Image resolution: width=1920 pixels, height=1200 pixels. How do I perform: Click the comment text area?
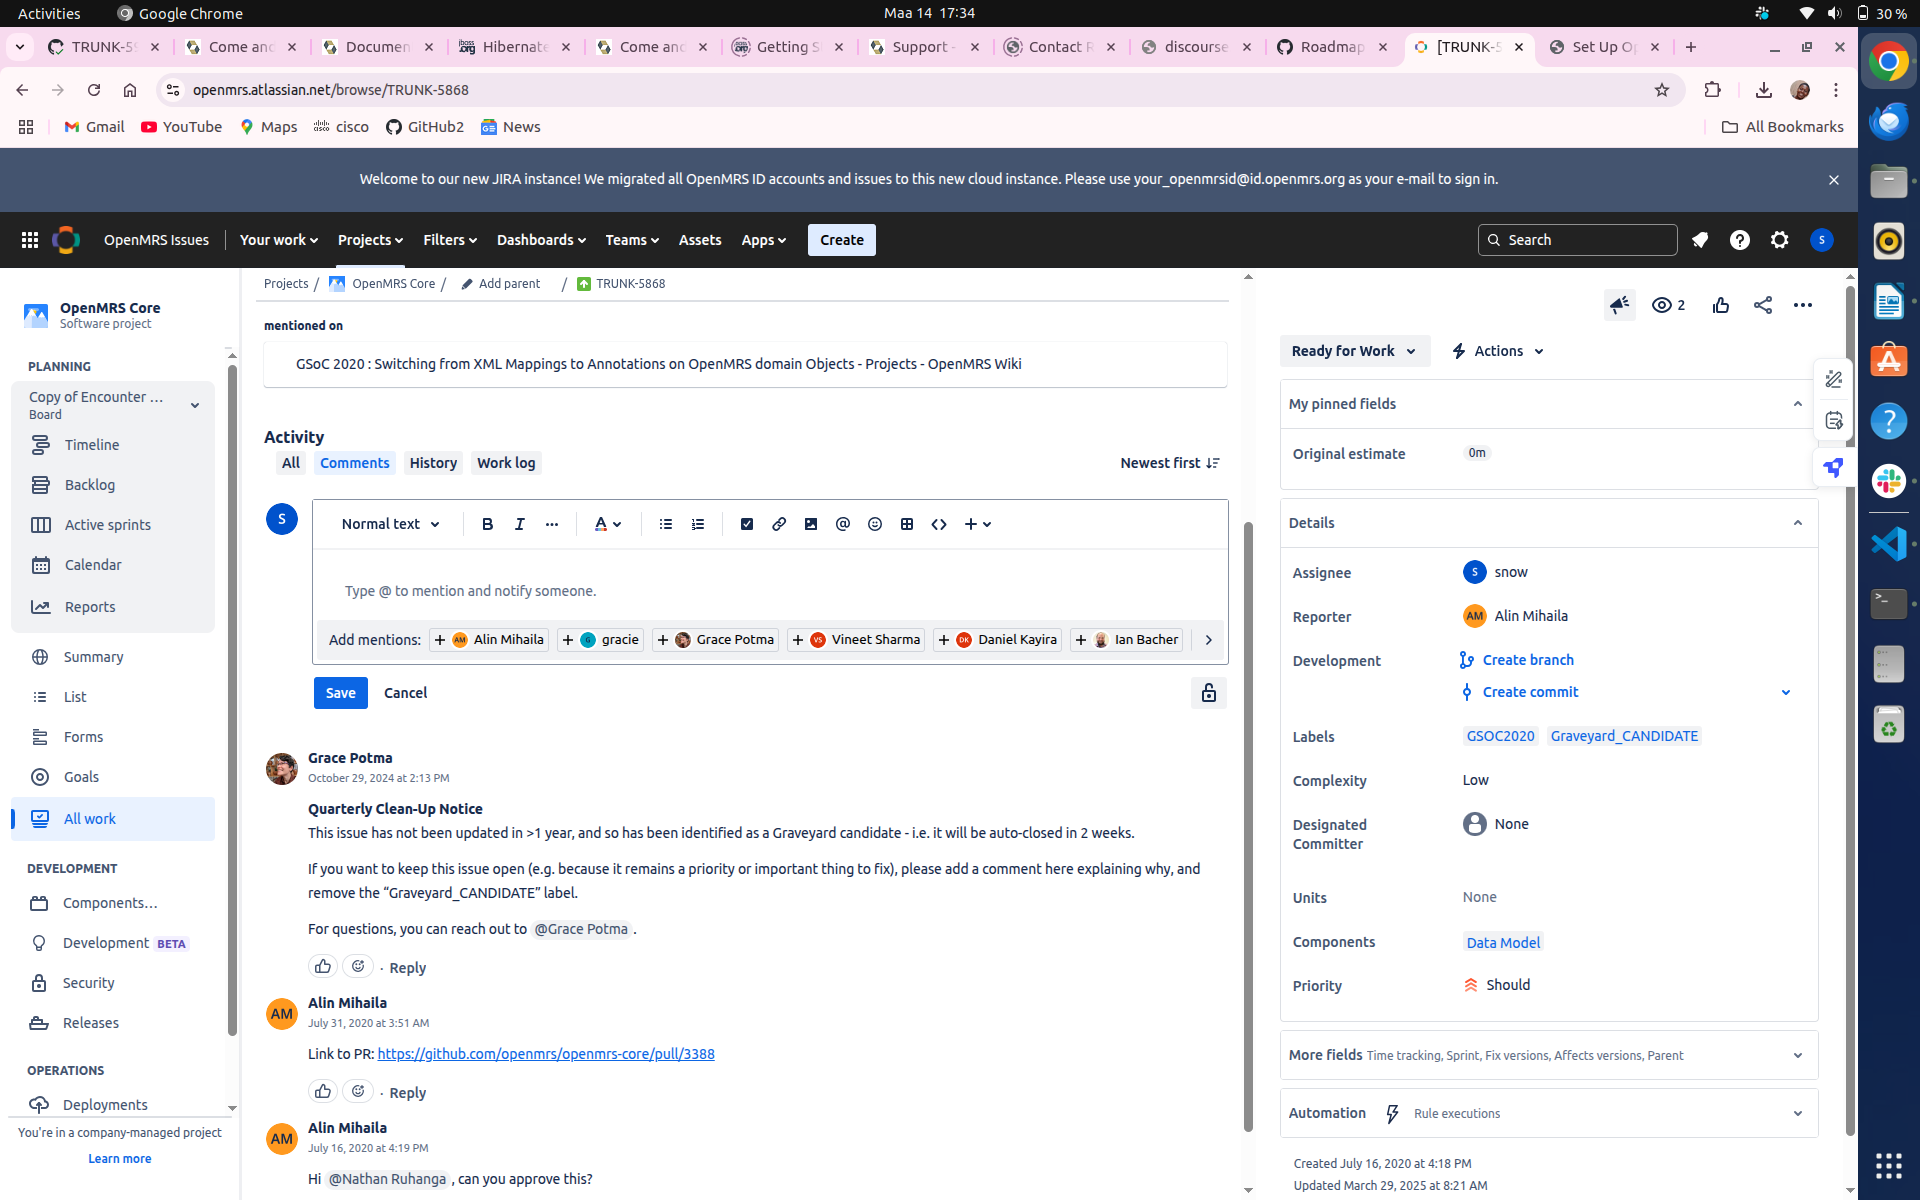770,591
